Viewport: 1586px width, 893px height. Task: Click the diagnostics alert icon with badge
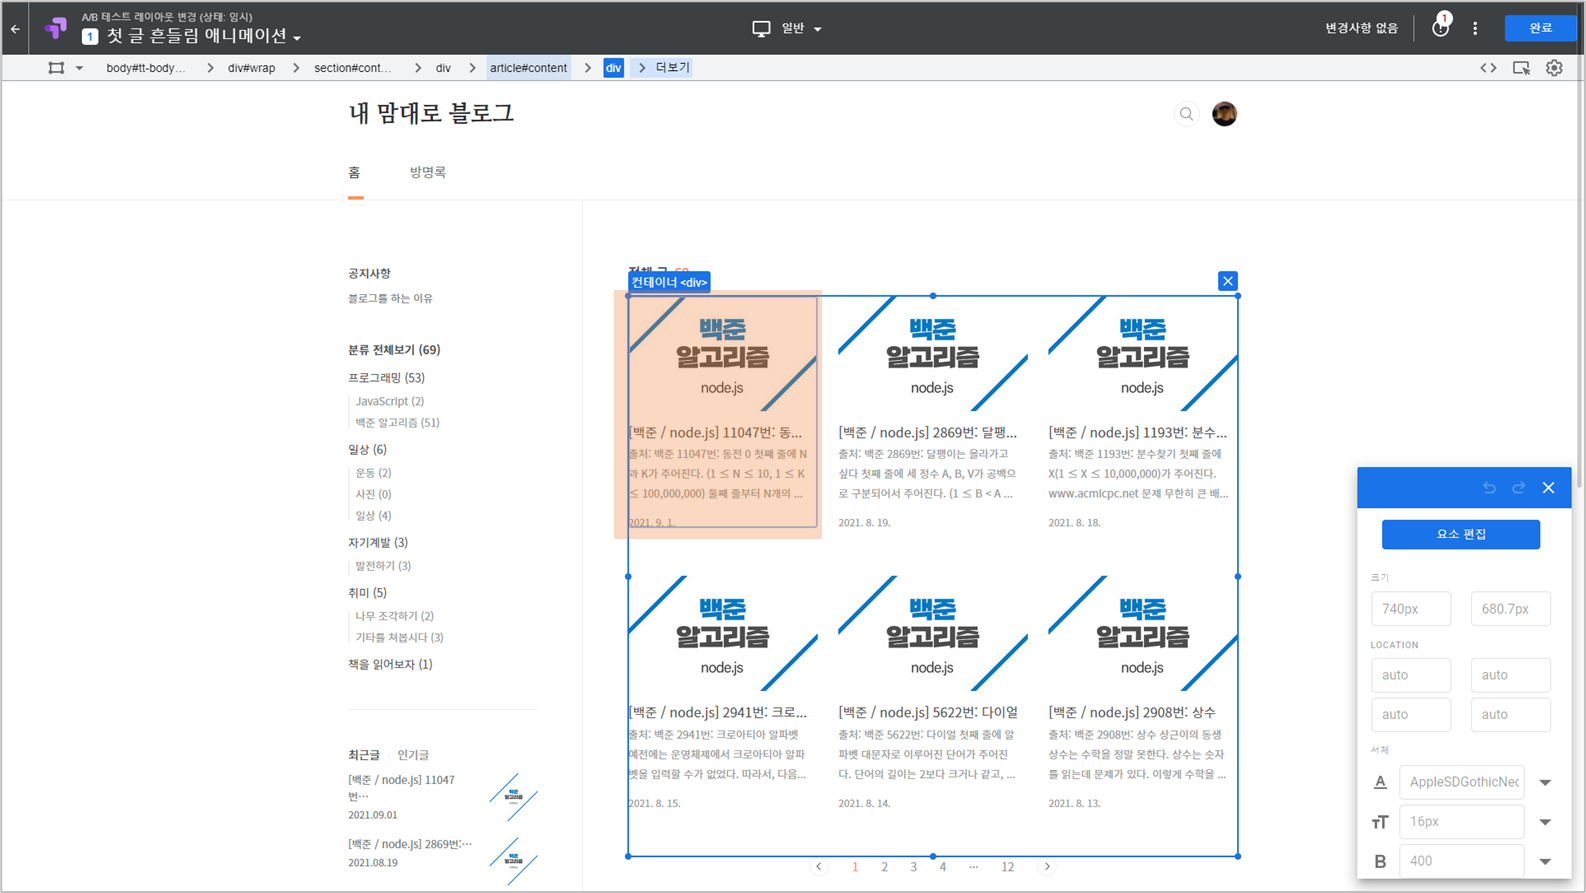tap(1440, 27)
